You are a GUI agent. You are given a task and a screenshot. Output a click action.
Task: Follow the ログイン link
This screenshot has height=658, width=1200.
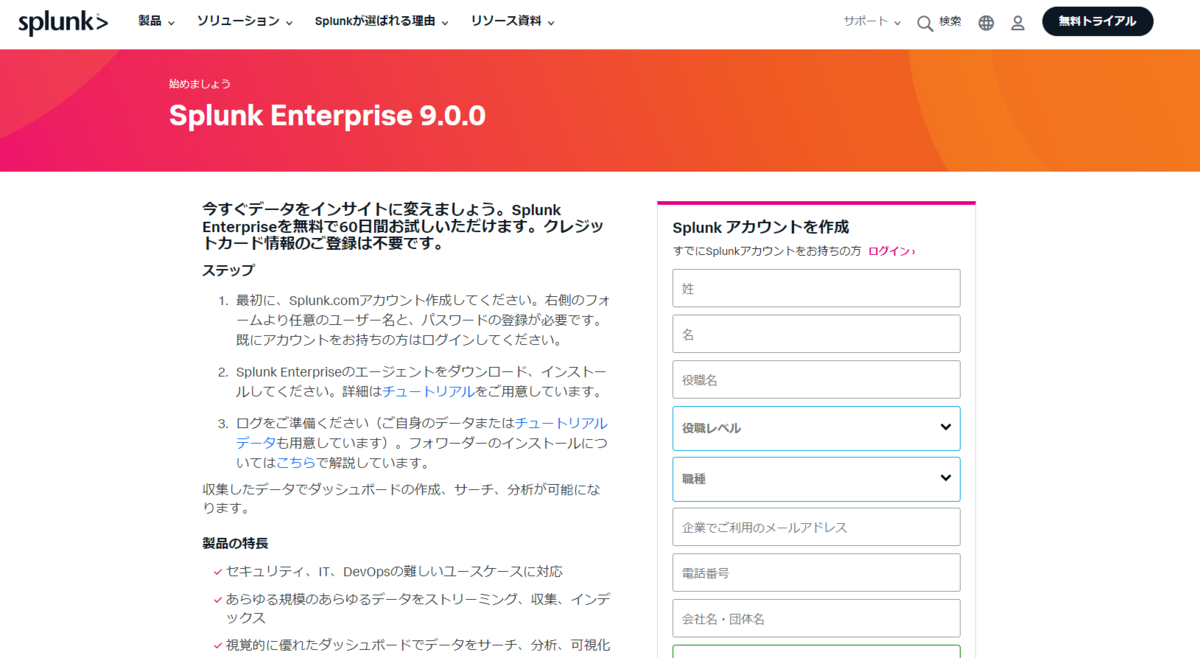click(891, 251)
